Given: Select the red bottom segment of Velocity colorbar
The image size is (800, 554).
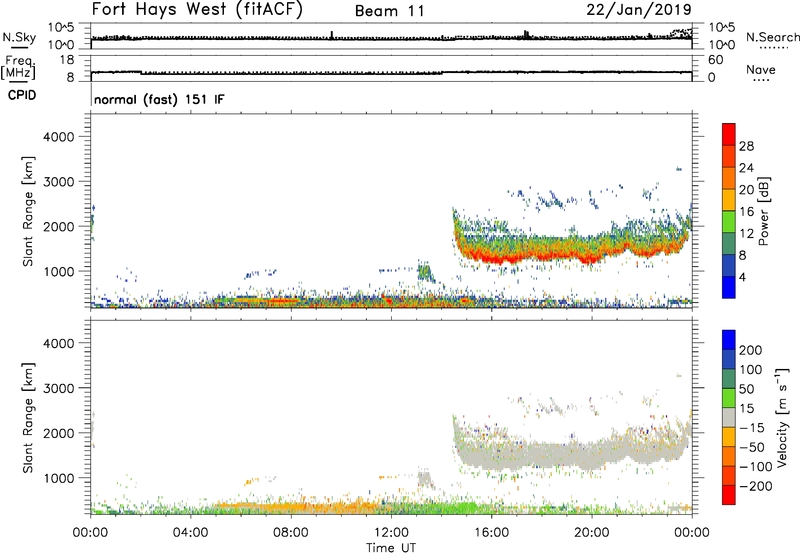Looking at the screenshot, I should tap(729, 495).
